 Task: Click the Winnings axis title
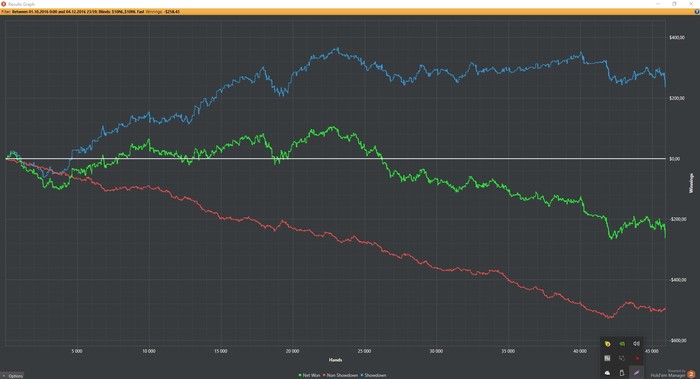pyautogui.click(x=692, y=183)
